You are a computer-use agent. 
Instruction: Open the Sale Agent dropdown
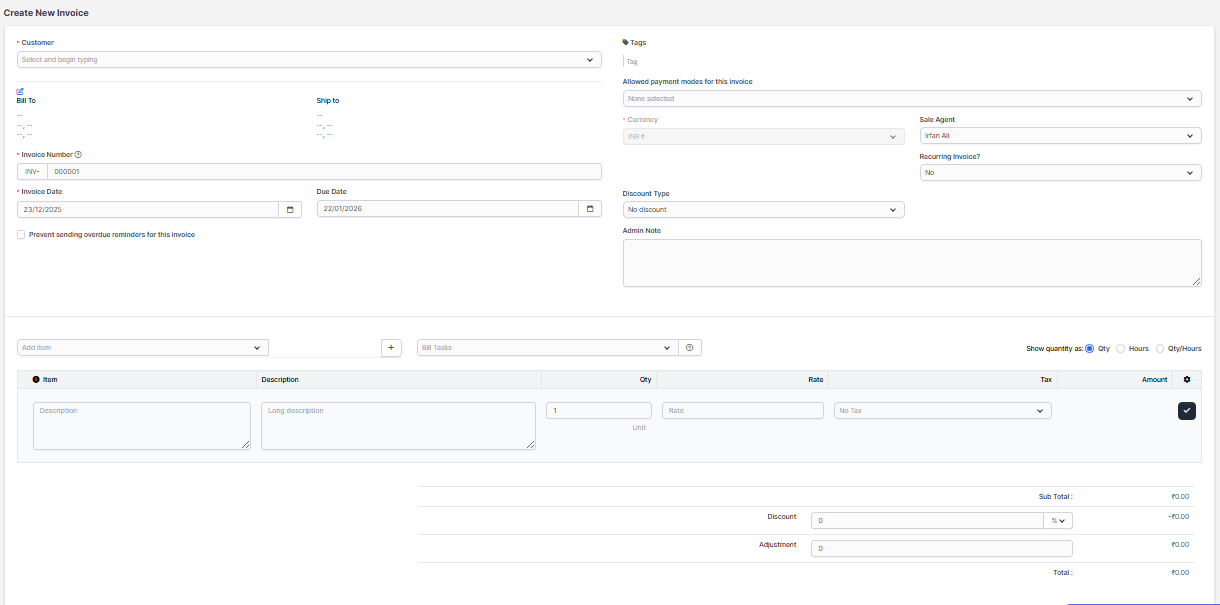1060,136
